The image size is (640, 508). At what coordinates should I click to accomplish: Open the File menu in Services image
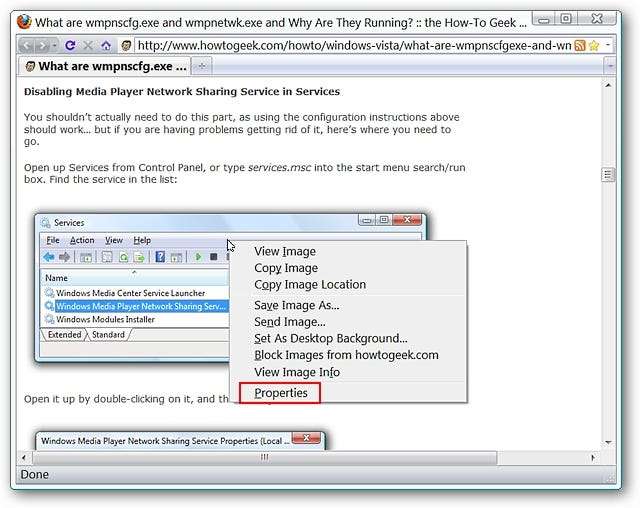pos(53,240)
